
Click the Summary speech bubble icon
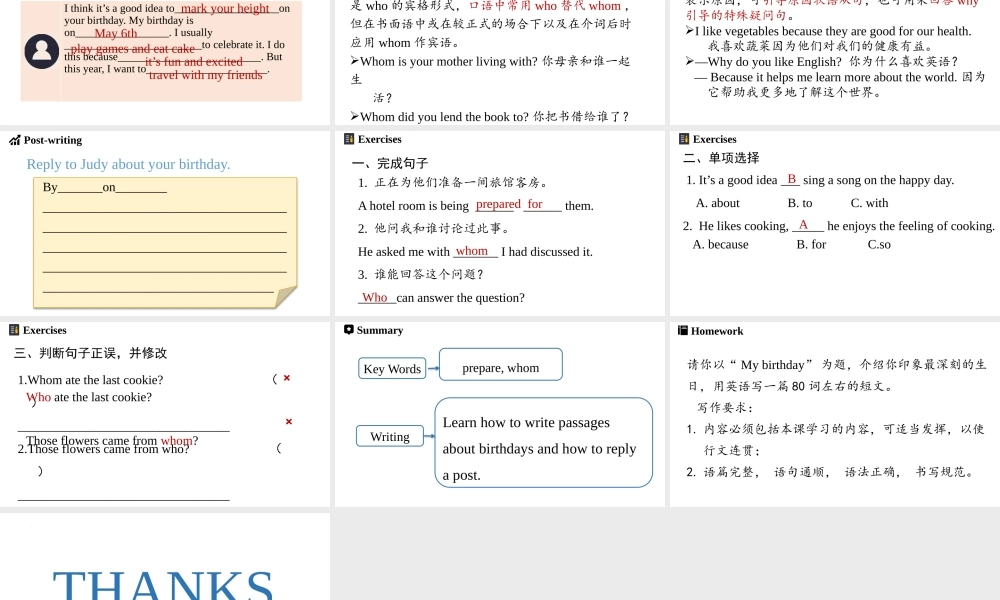(349, 330)
